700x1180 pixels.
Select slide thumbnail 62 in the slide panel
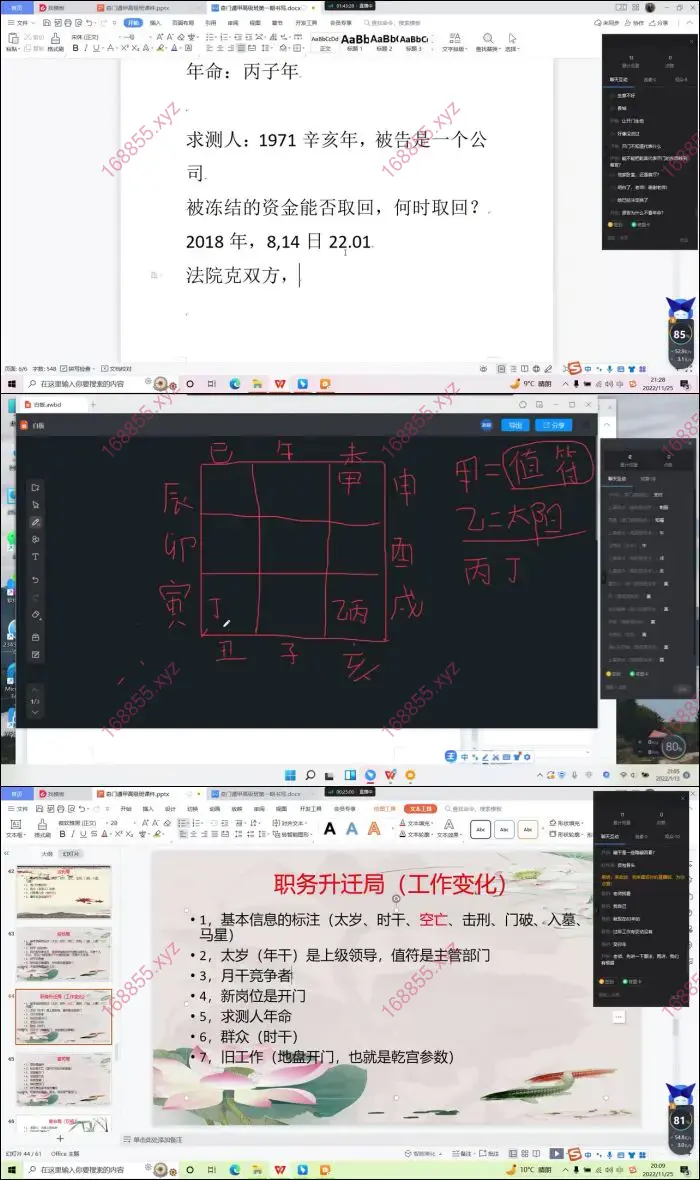point(63,892)
